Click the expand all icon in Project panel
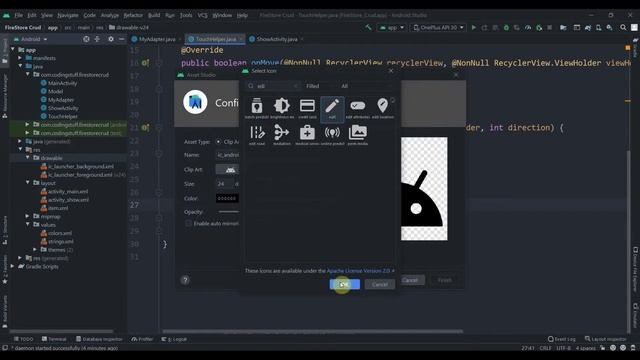The width and height of the screenshot is (640, 360). click(97, 39)
